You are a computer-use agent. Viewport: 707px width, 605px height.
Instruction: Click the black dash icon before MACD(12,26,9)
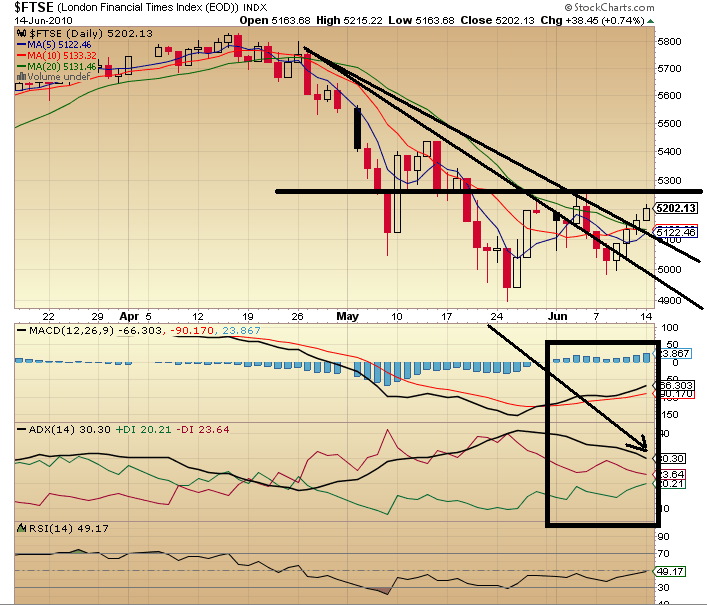(19, 331)
